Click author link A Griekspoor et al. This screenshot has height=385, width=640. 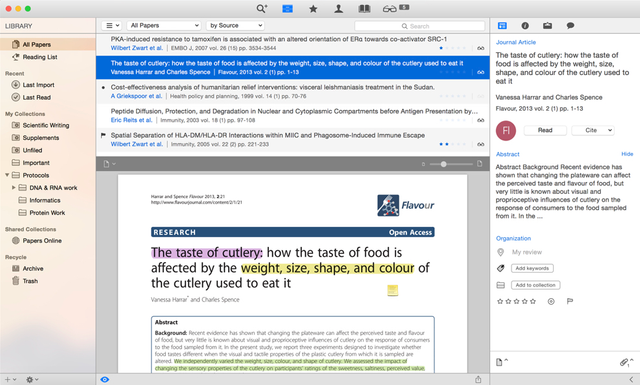point(136,96)
